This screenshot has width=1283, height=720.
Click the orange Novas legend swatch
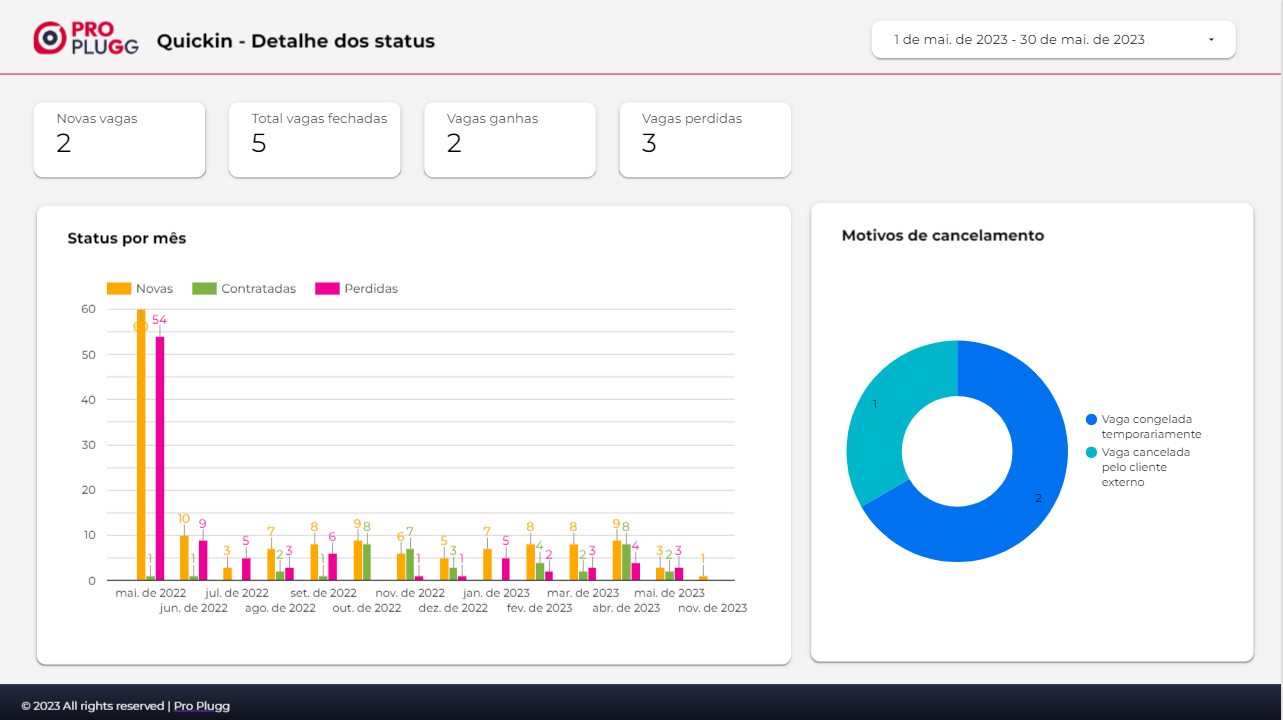pyautogui.click(x=119, y=288)
